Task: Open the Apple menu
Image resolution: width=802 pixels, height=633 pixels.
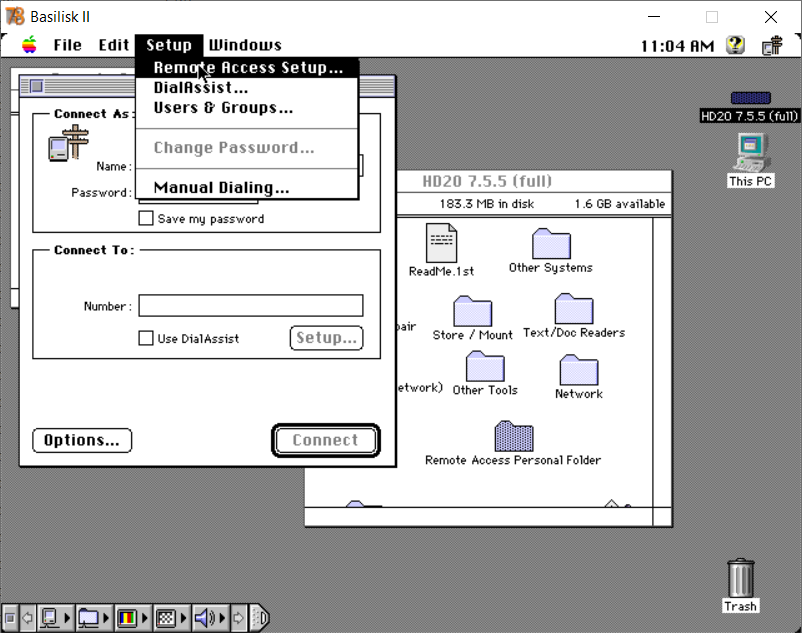Action: click(x=30, y=45)
